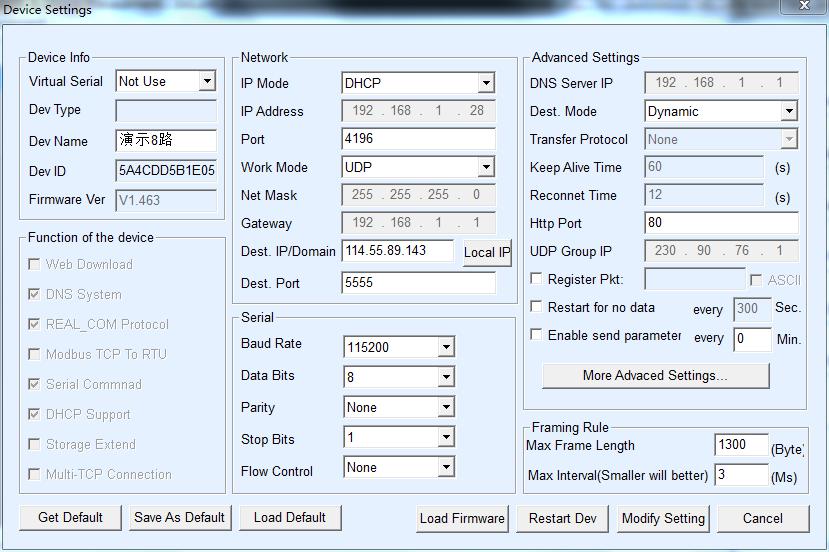
Task: Click Save As Default button
Action: [179, 517]
